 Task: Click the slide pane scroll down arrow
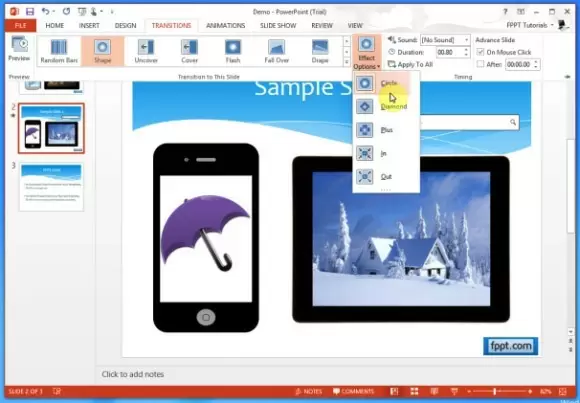click(571, 332)
